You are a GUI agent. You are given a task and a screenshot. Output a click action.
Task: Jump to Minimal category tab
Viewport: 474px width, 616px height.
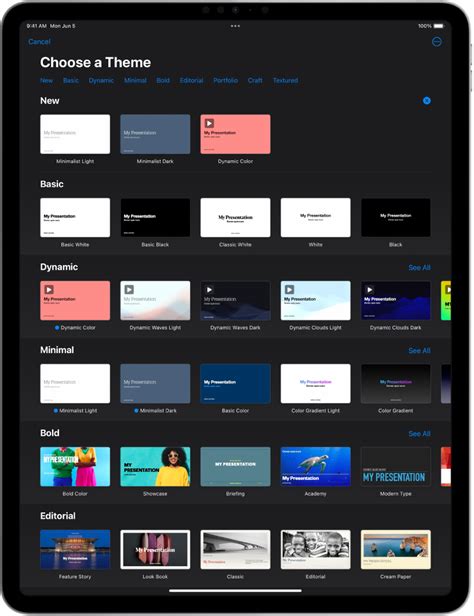coord(135,81)
